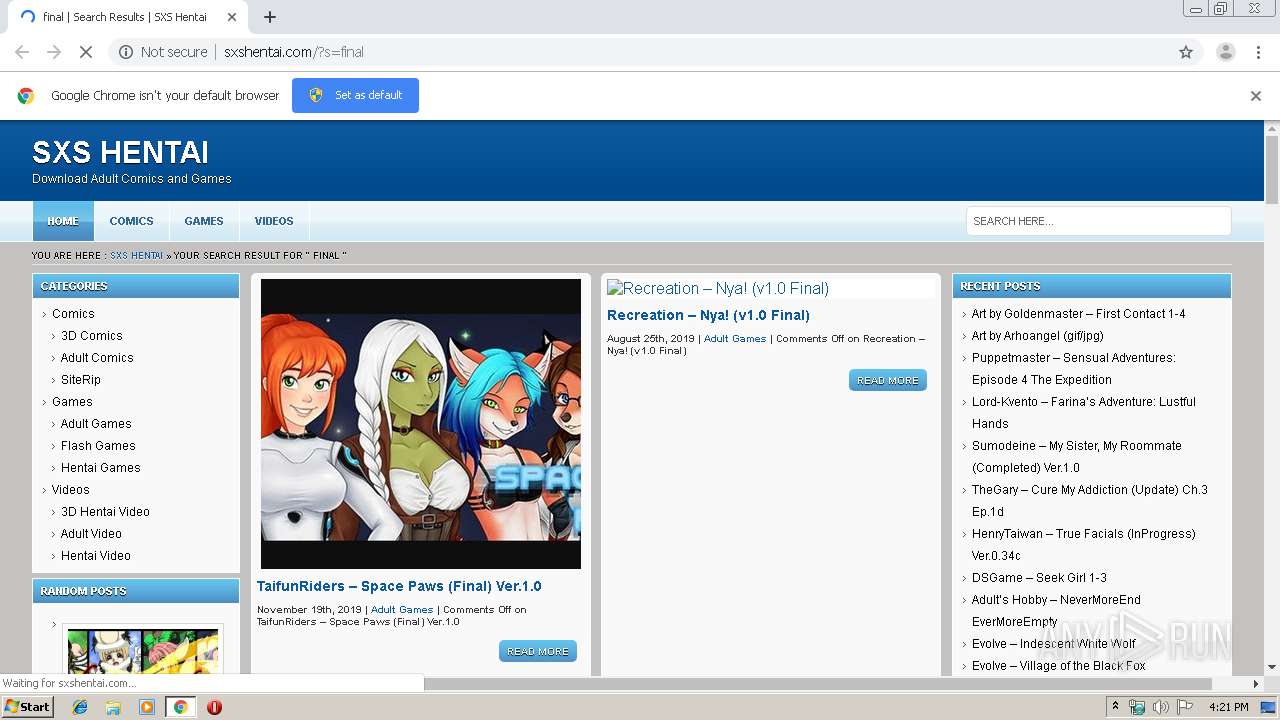Image resolution: width=1280 pixels, height=720 pixels.
Task: Switch to the GAMES navigation tab
Action: pos(204,221)
